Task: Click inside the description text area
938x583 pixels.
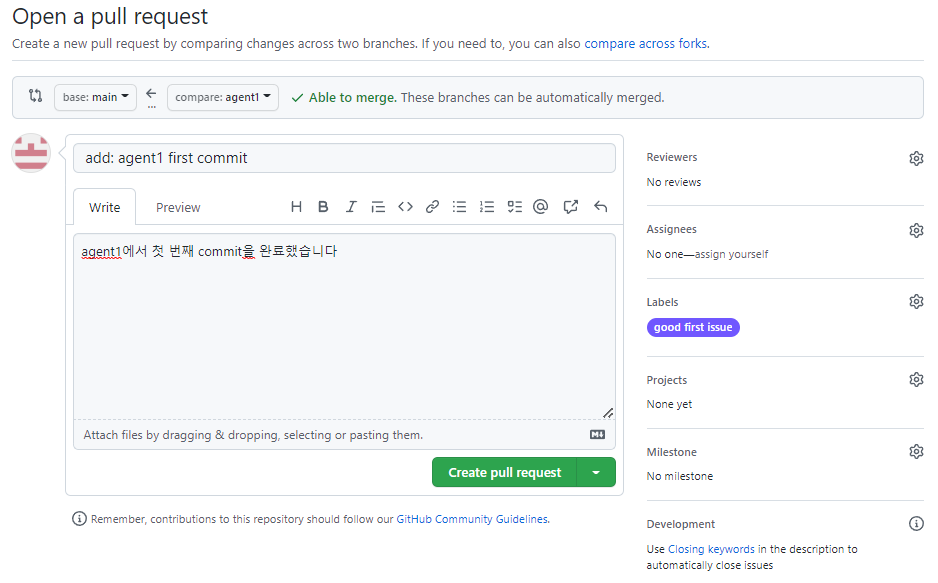Action: pyautogui.click(x=344, y=326)
